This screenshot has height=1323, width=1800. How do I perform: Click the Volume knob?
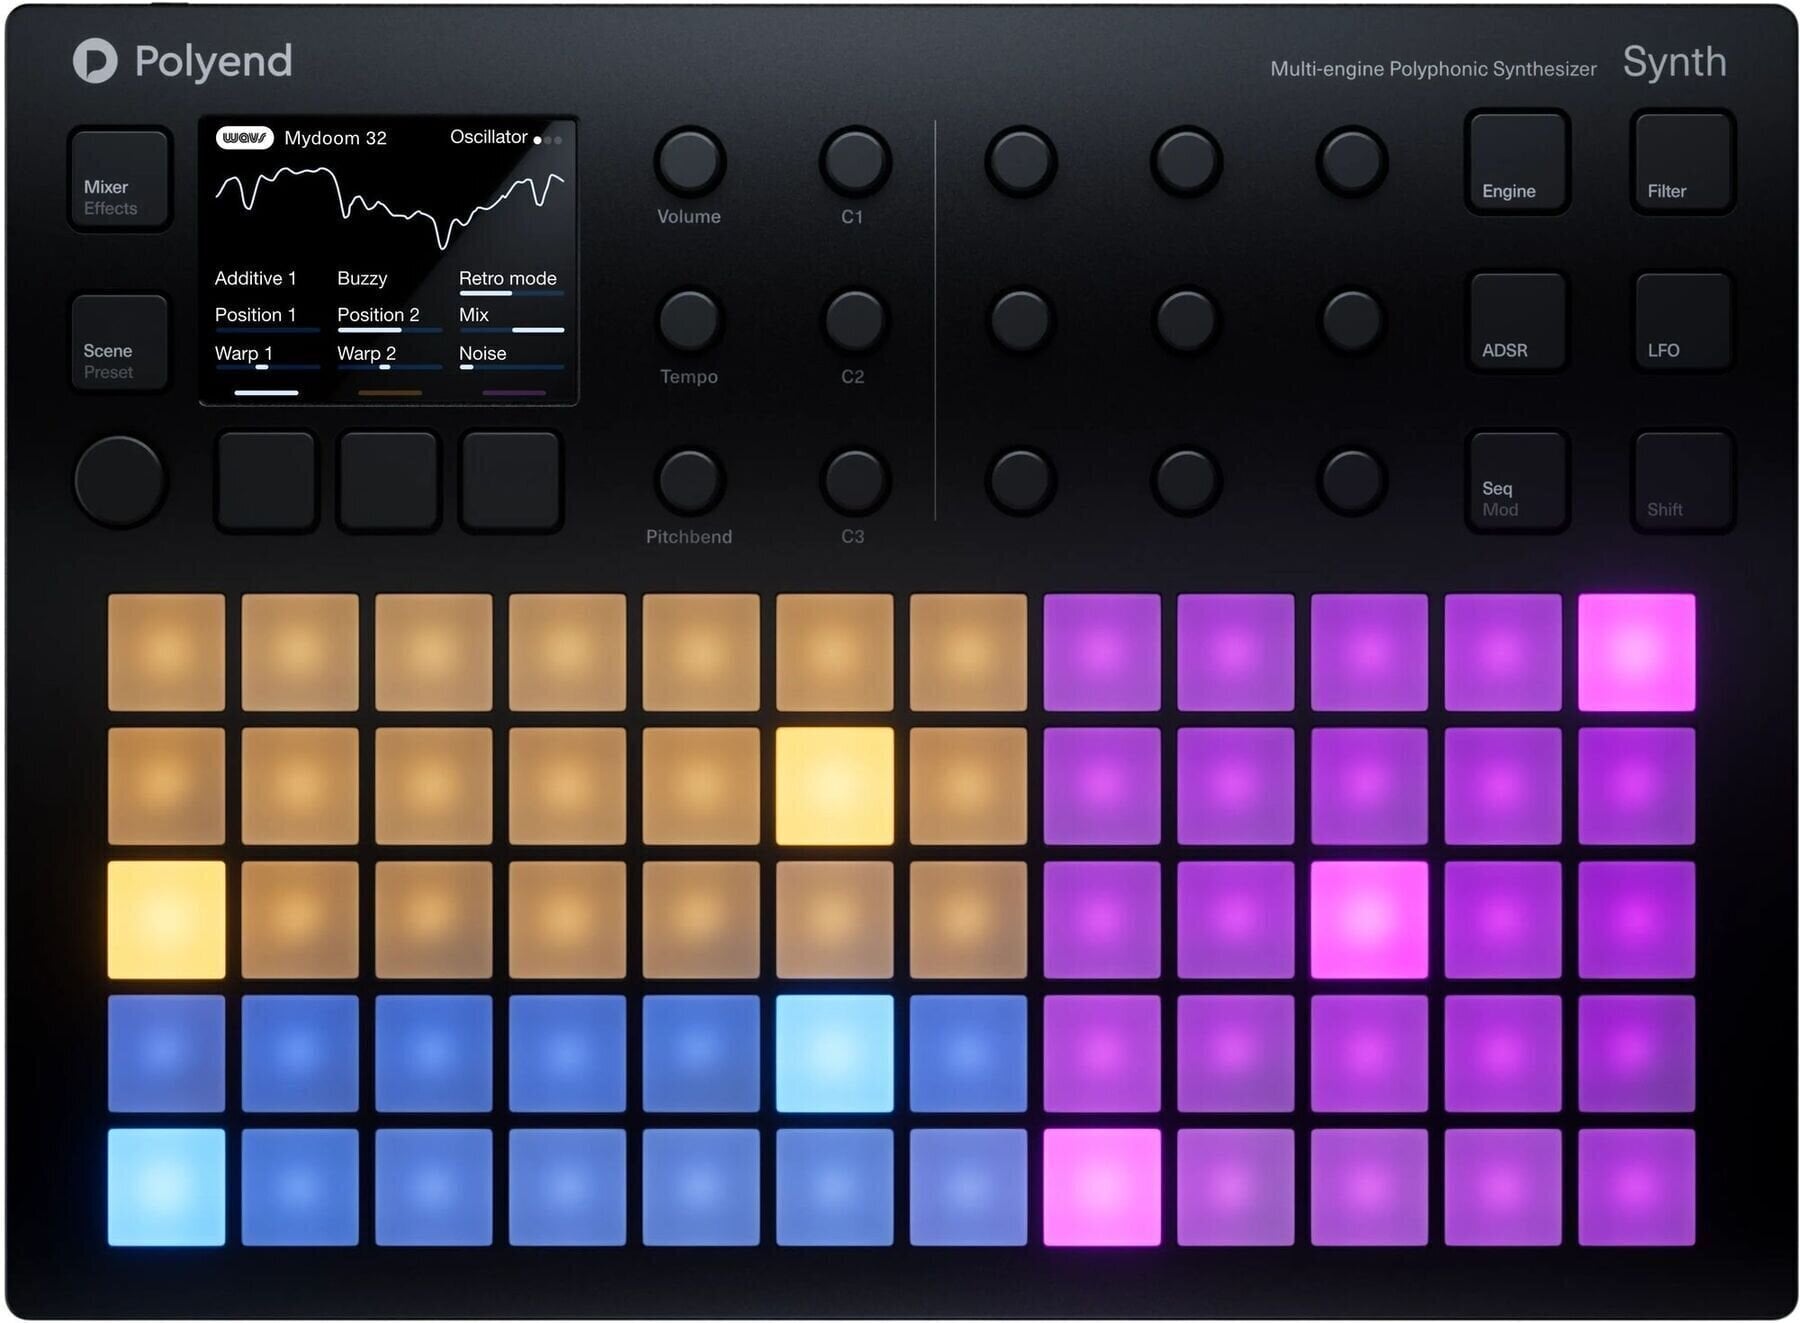click(x=687, y=163)
